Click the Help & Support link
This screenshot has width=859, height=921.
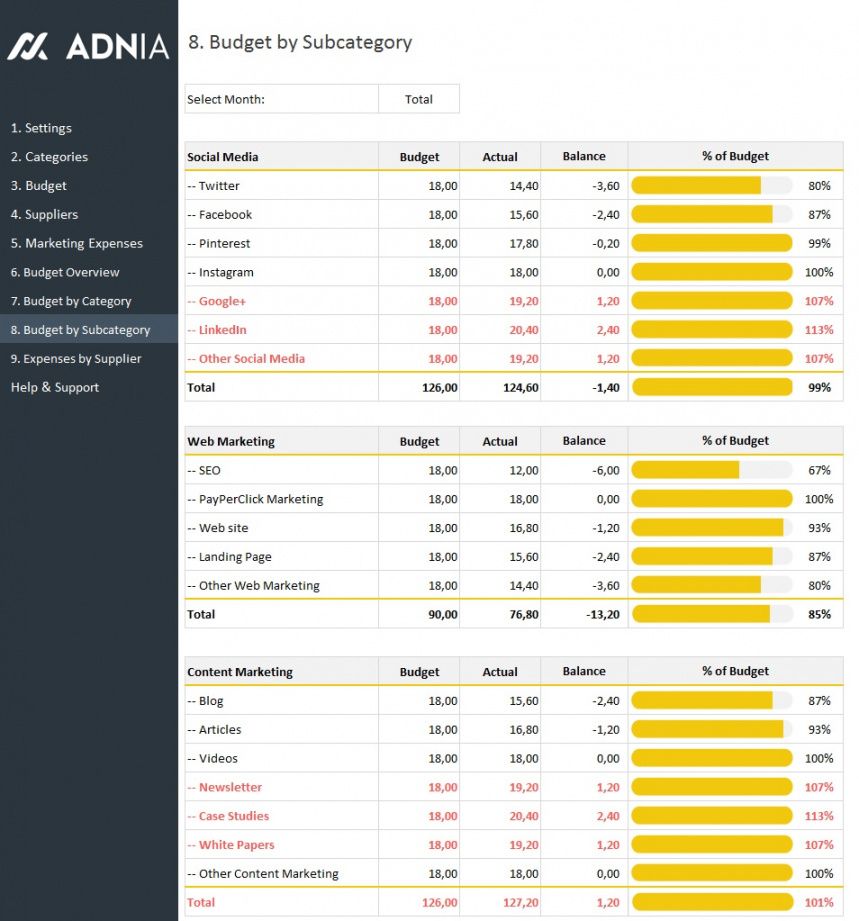[x=55, y=387]
